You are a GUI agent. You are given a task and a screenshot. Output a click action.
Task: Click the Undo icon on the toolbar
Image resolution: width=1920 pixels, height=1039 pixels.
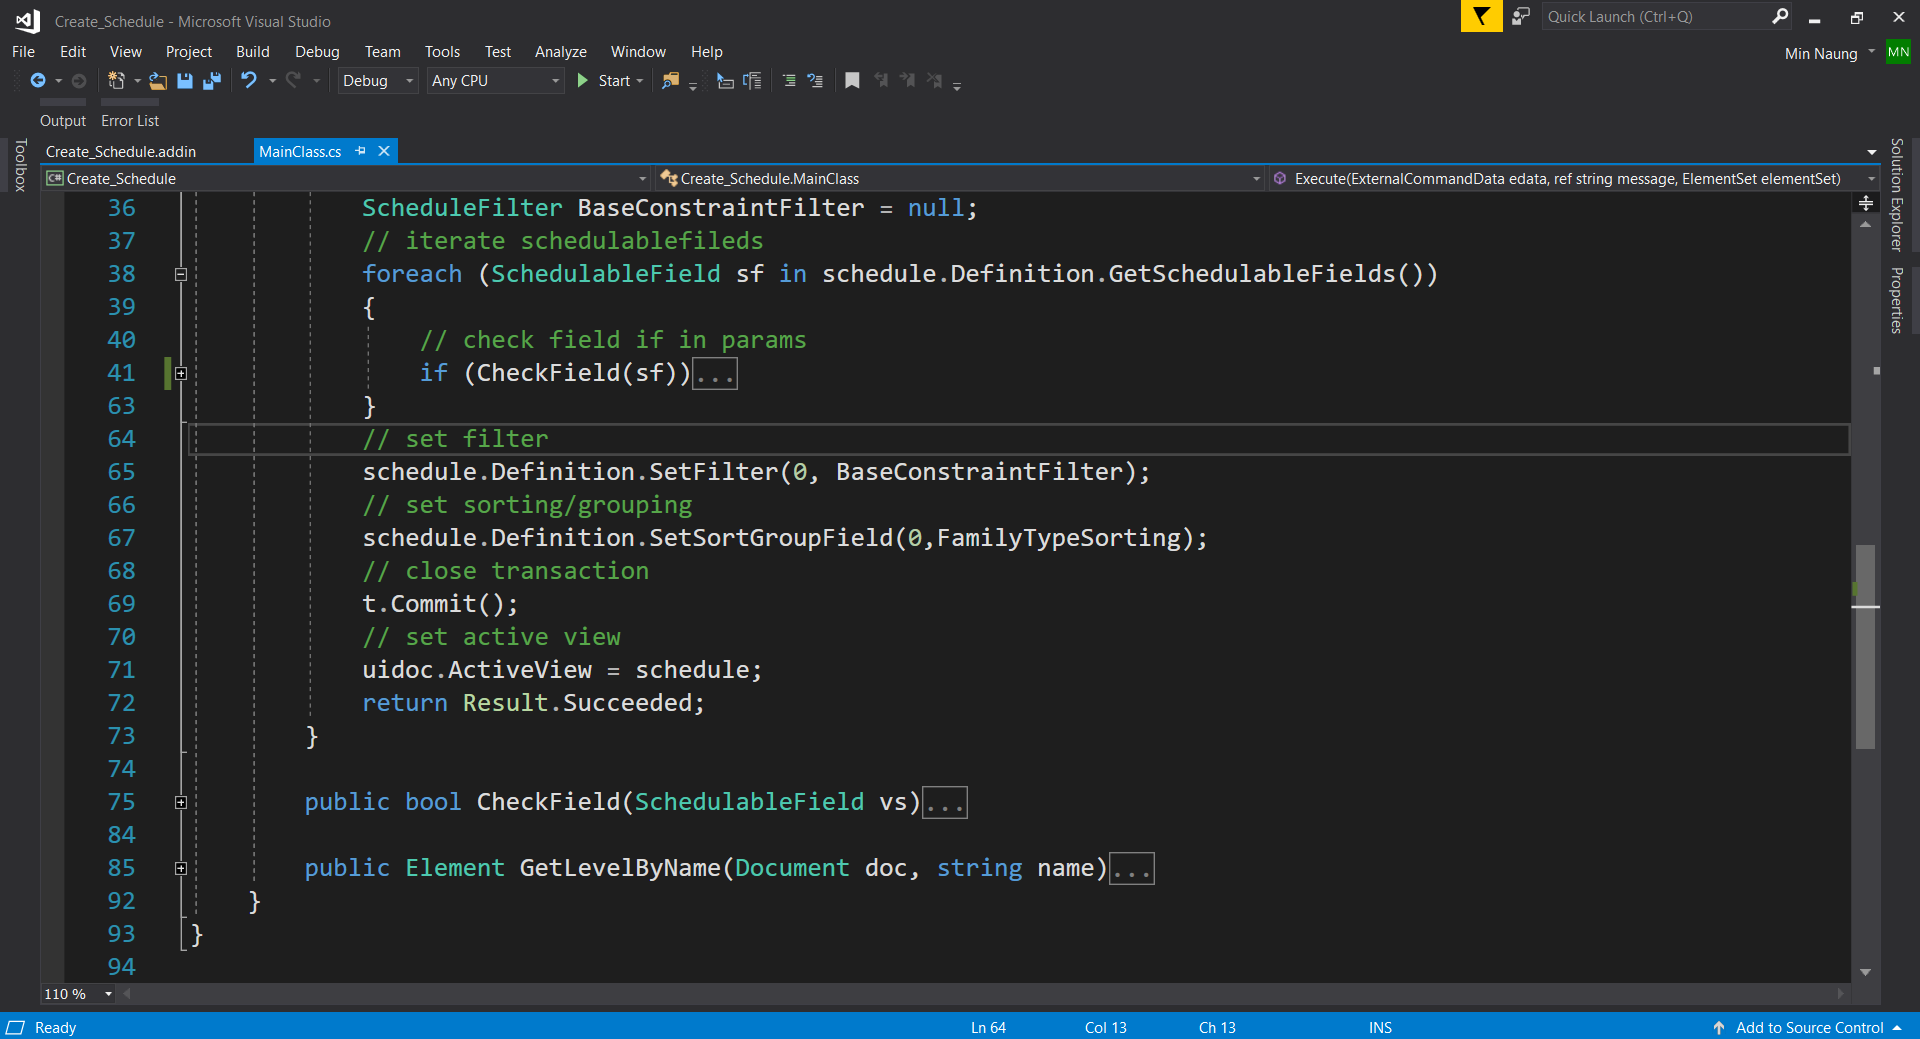tap(250, 81)
